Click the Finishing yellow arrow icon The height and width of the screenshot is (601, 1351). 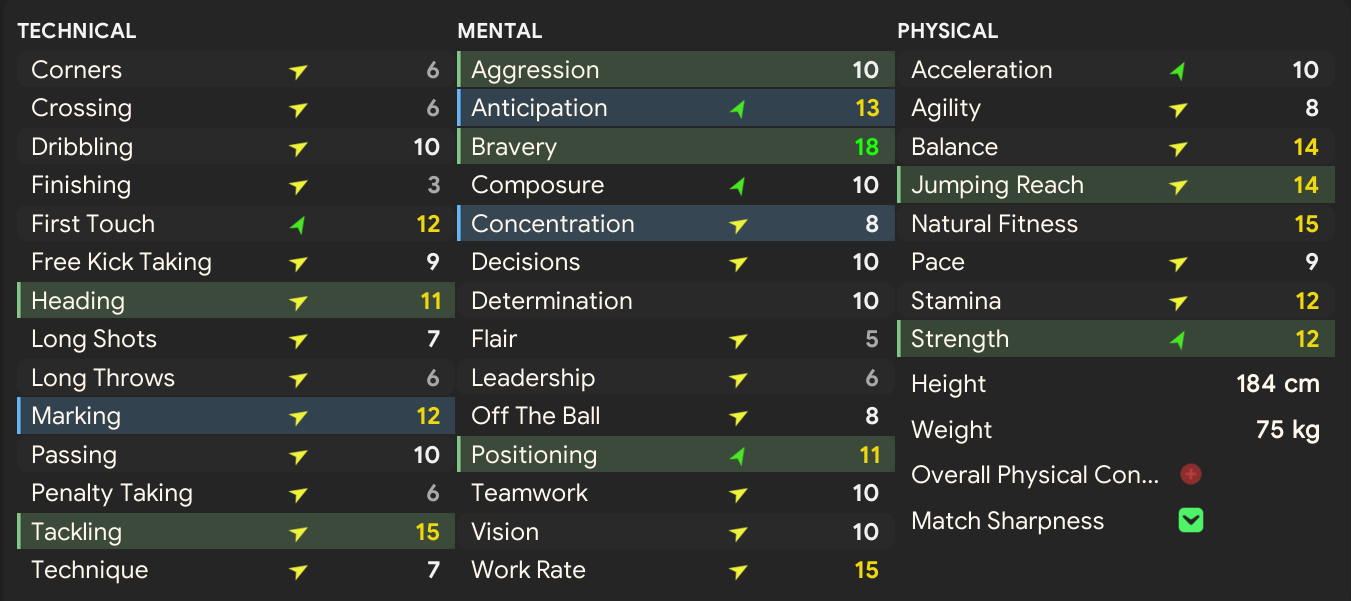pos(297,186)
